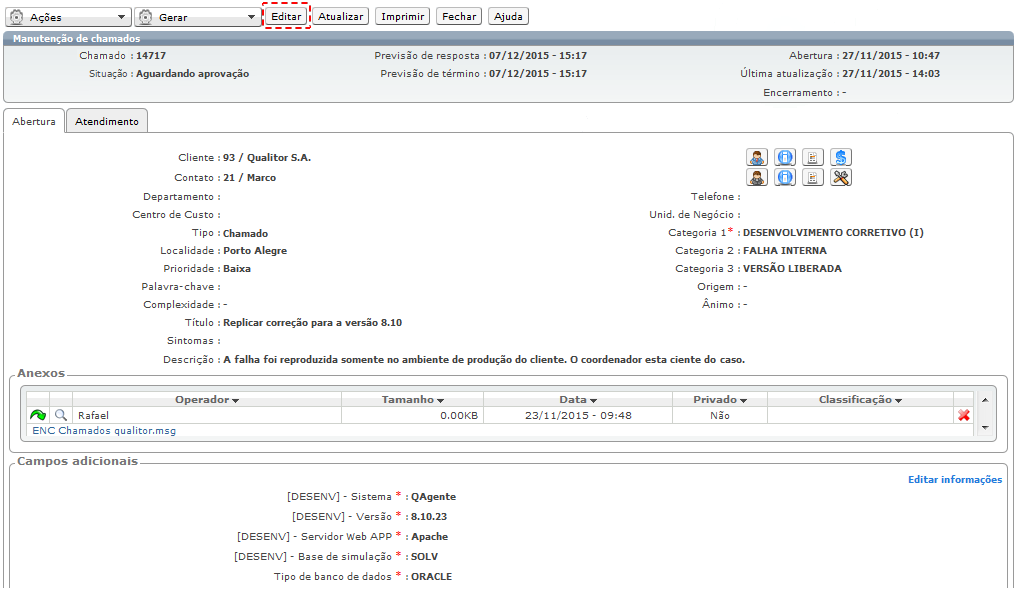Open client information icon in Cliente row

click(x=785, y=158)
